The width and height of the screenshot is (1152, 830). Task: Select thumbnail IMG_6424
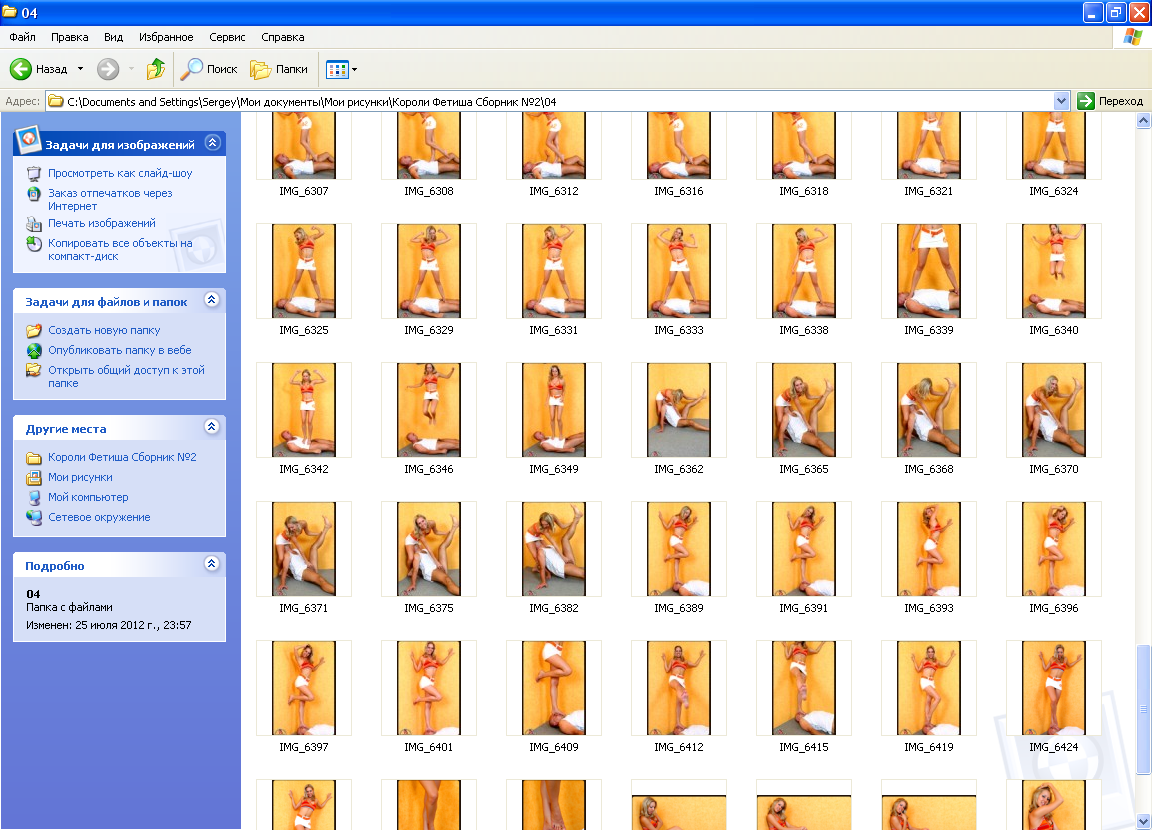(1054, 688)
